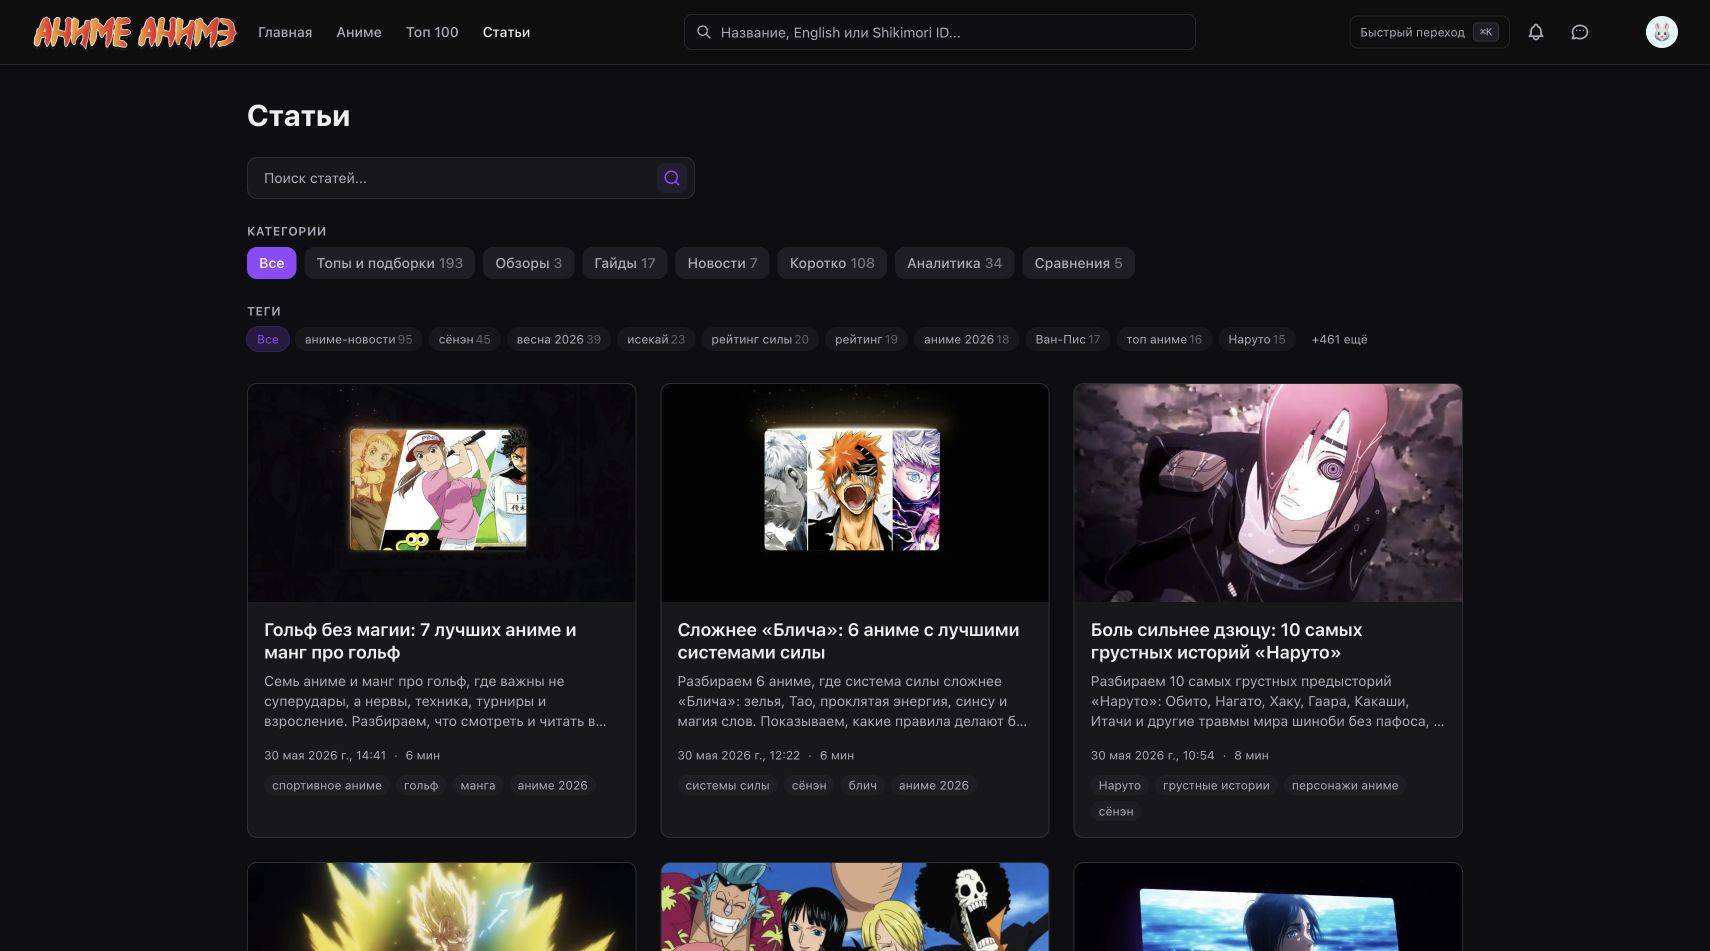The width and height of the screenshot is (1710, 951).
Task: Toggle the рейтинг 19 tag filter
Action: [x=867, y=339]
